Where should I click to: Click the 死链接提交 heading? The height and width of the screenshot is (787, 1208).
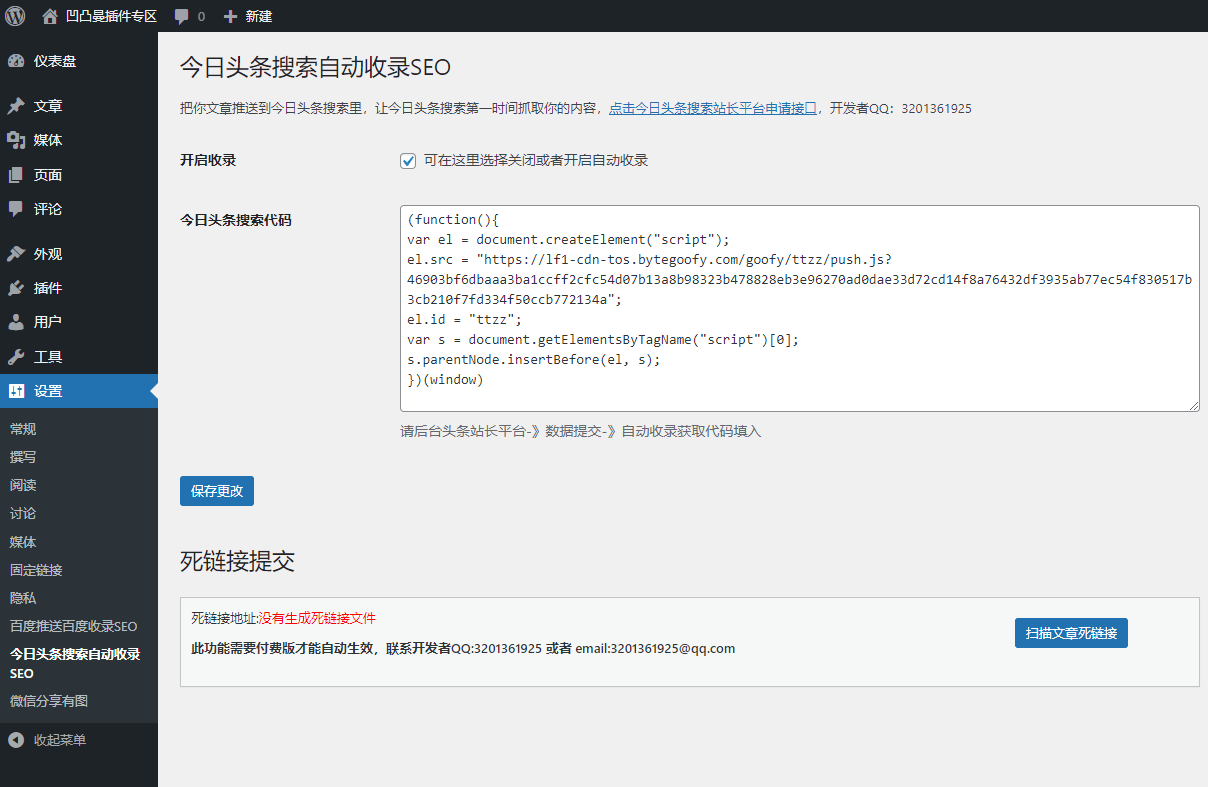[x=237, y=561]
